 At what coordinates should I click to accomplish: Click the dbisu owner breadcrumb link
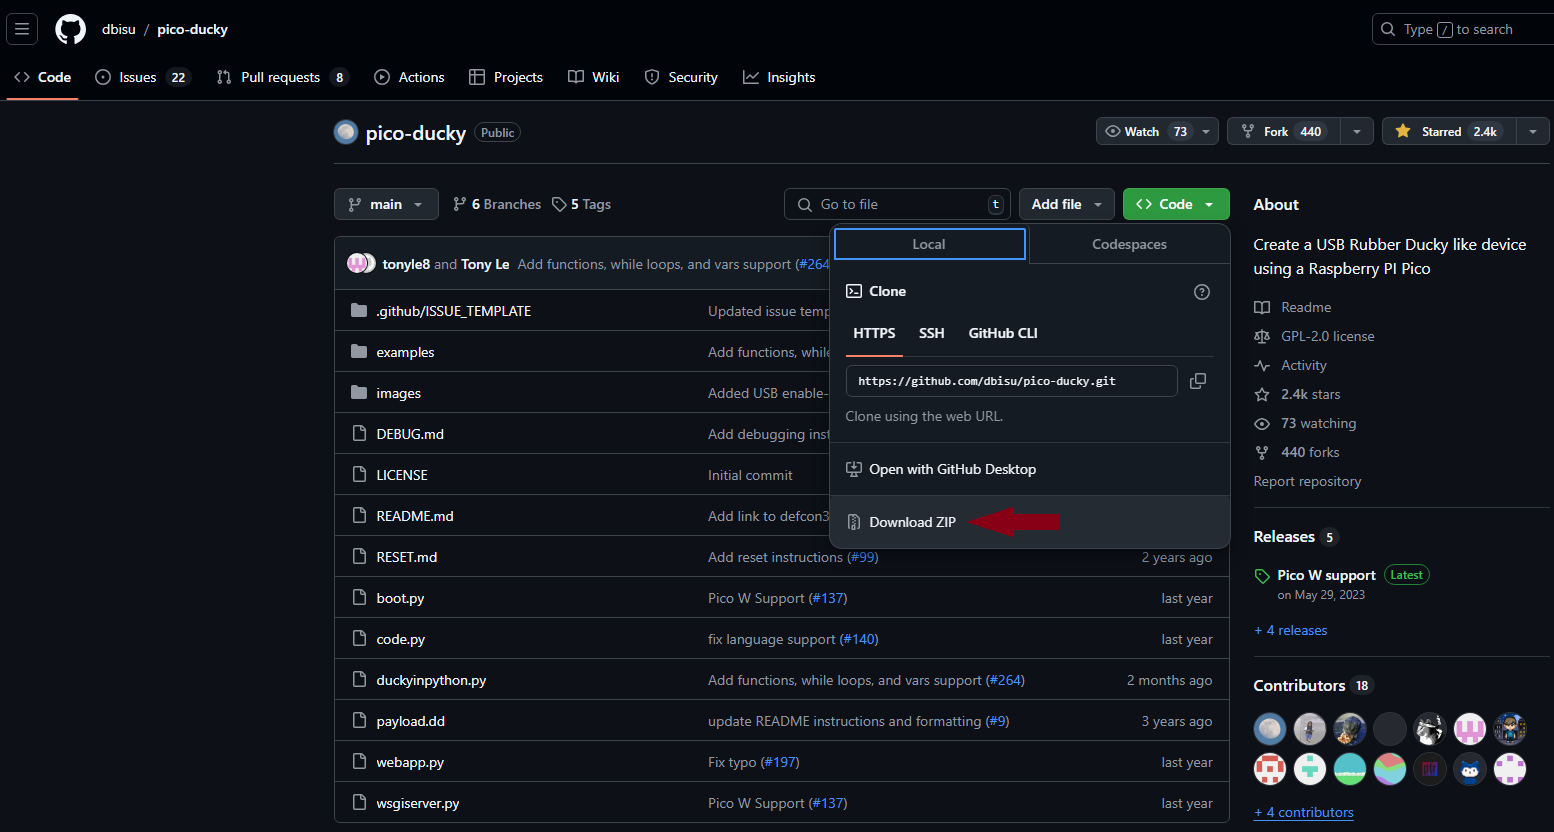[118, 29]
